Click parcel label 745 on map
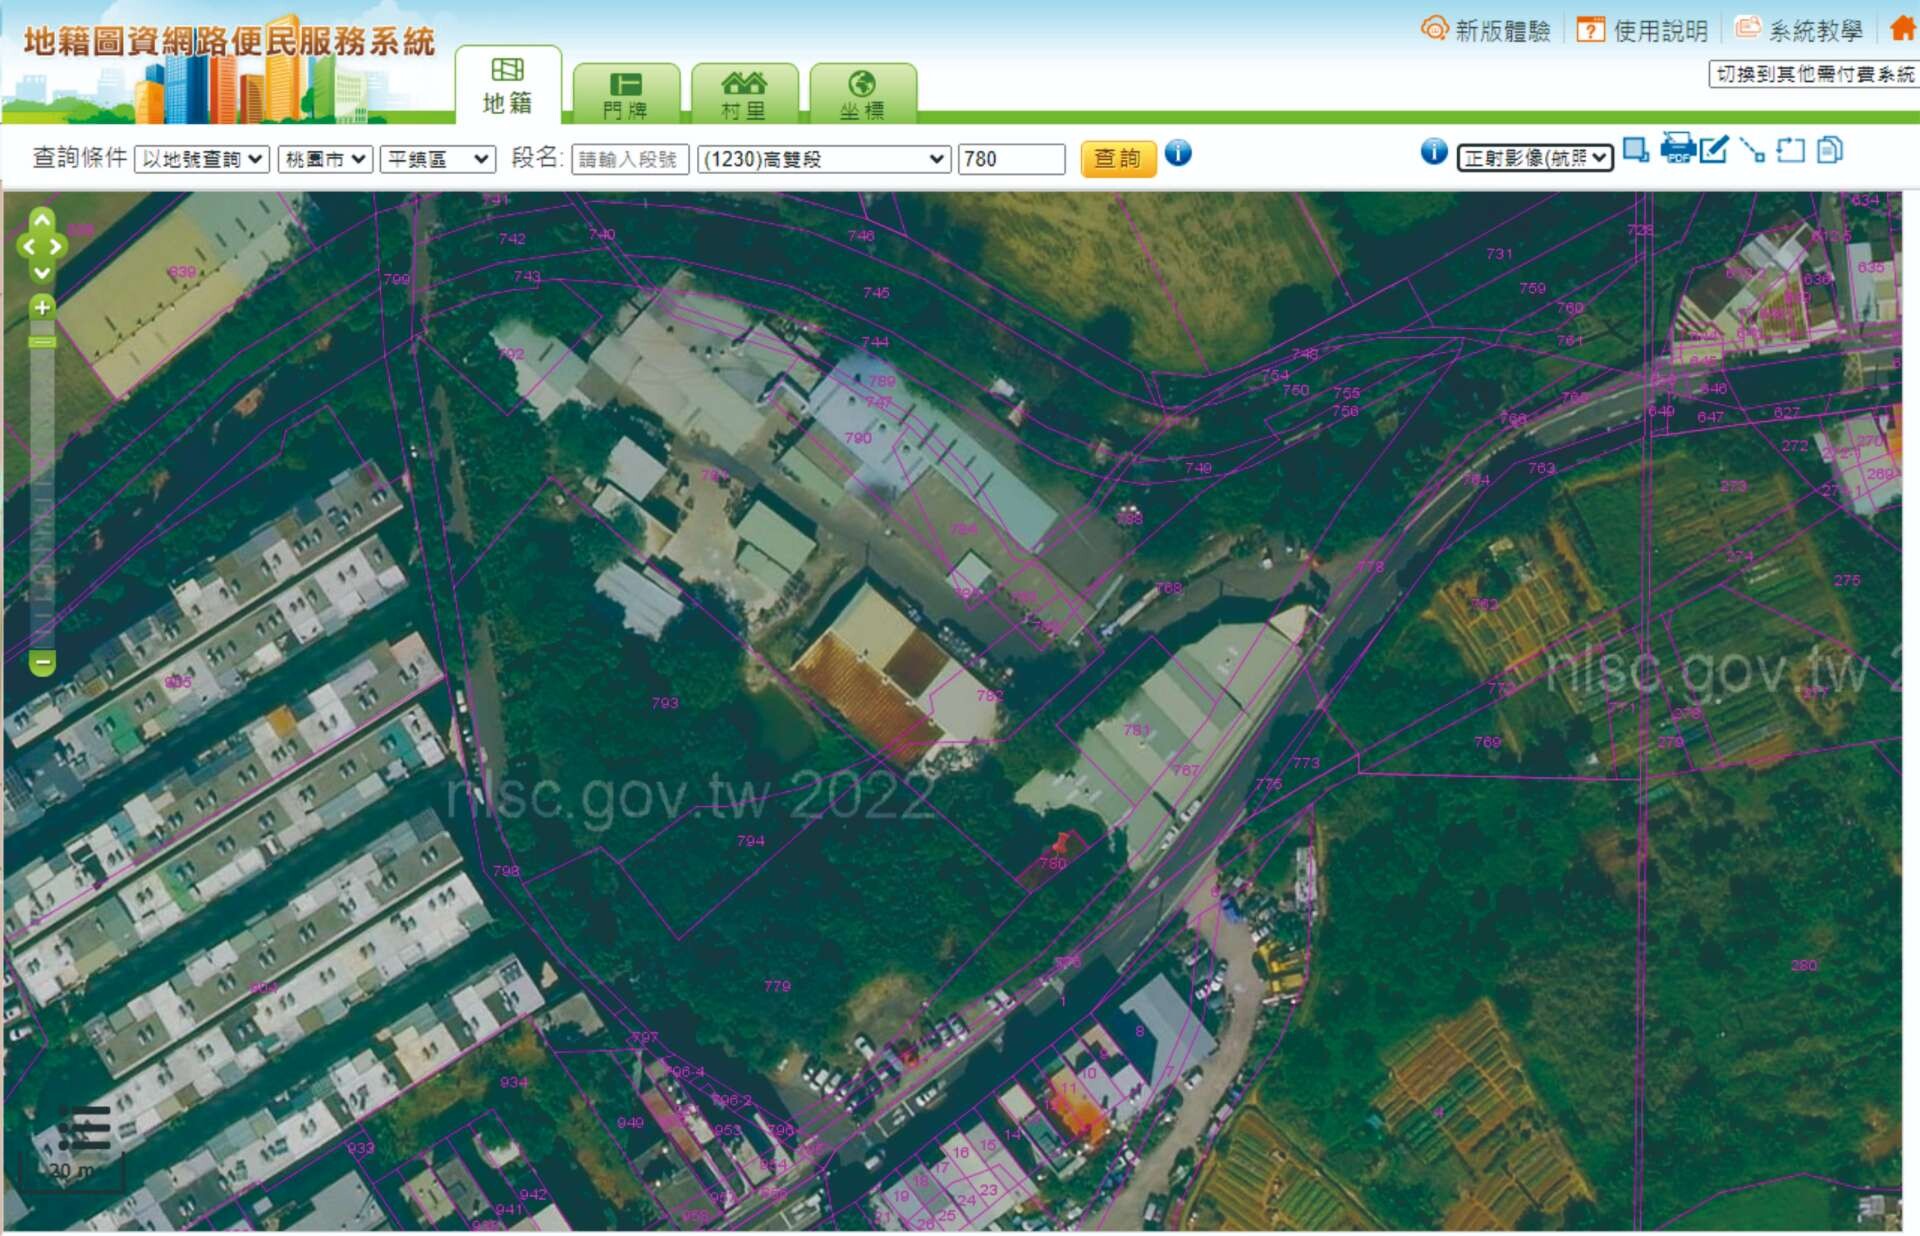Viewport: 1920px width, 1236px height. pos(876,293)
